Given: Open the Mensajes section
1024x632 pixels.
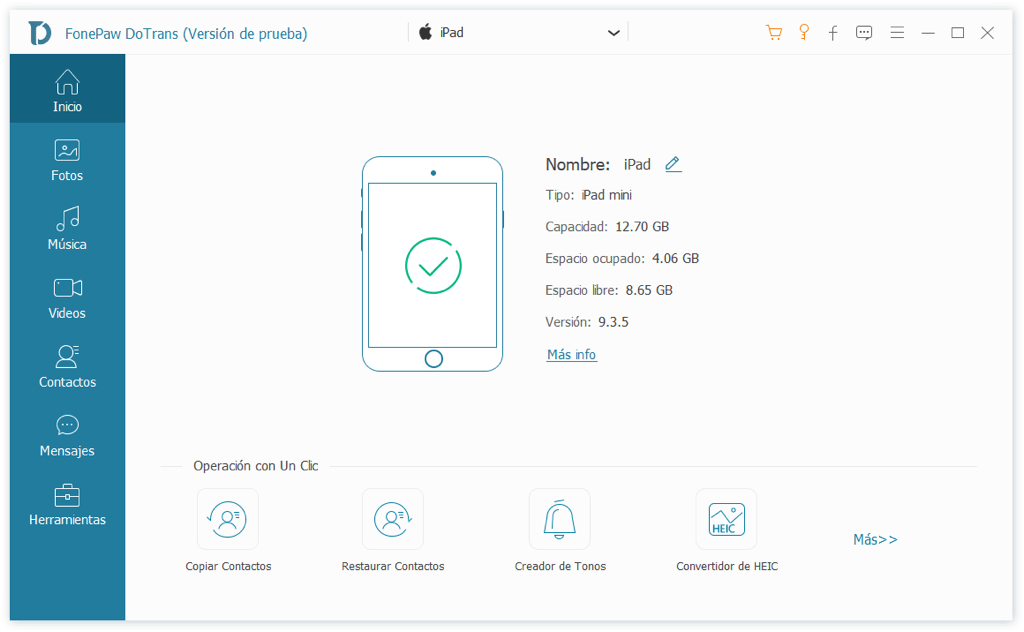Looking at the screenshot, I should point(67,435).
